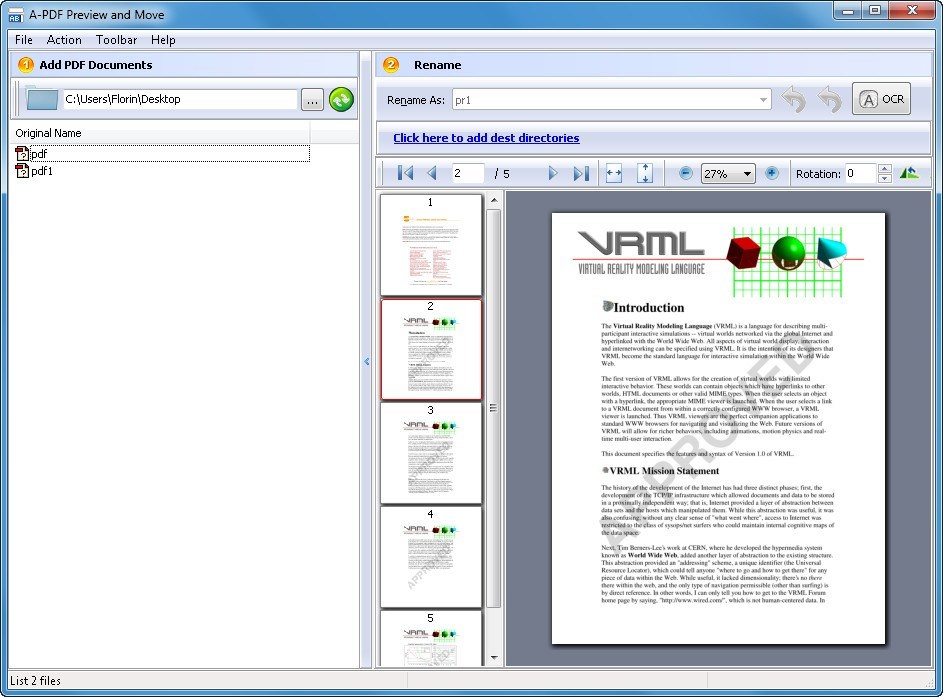Jump to the last page
943x697 pixels.
(580, 173)
